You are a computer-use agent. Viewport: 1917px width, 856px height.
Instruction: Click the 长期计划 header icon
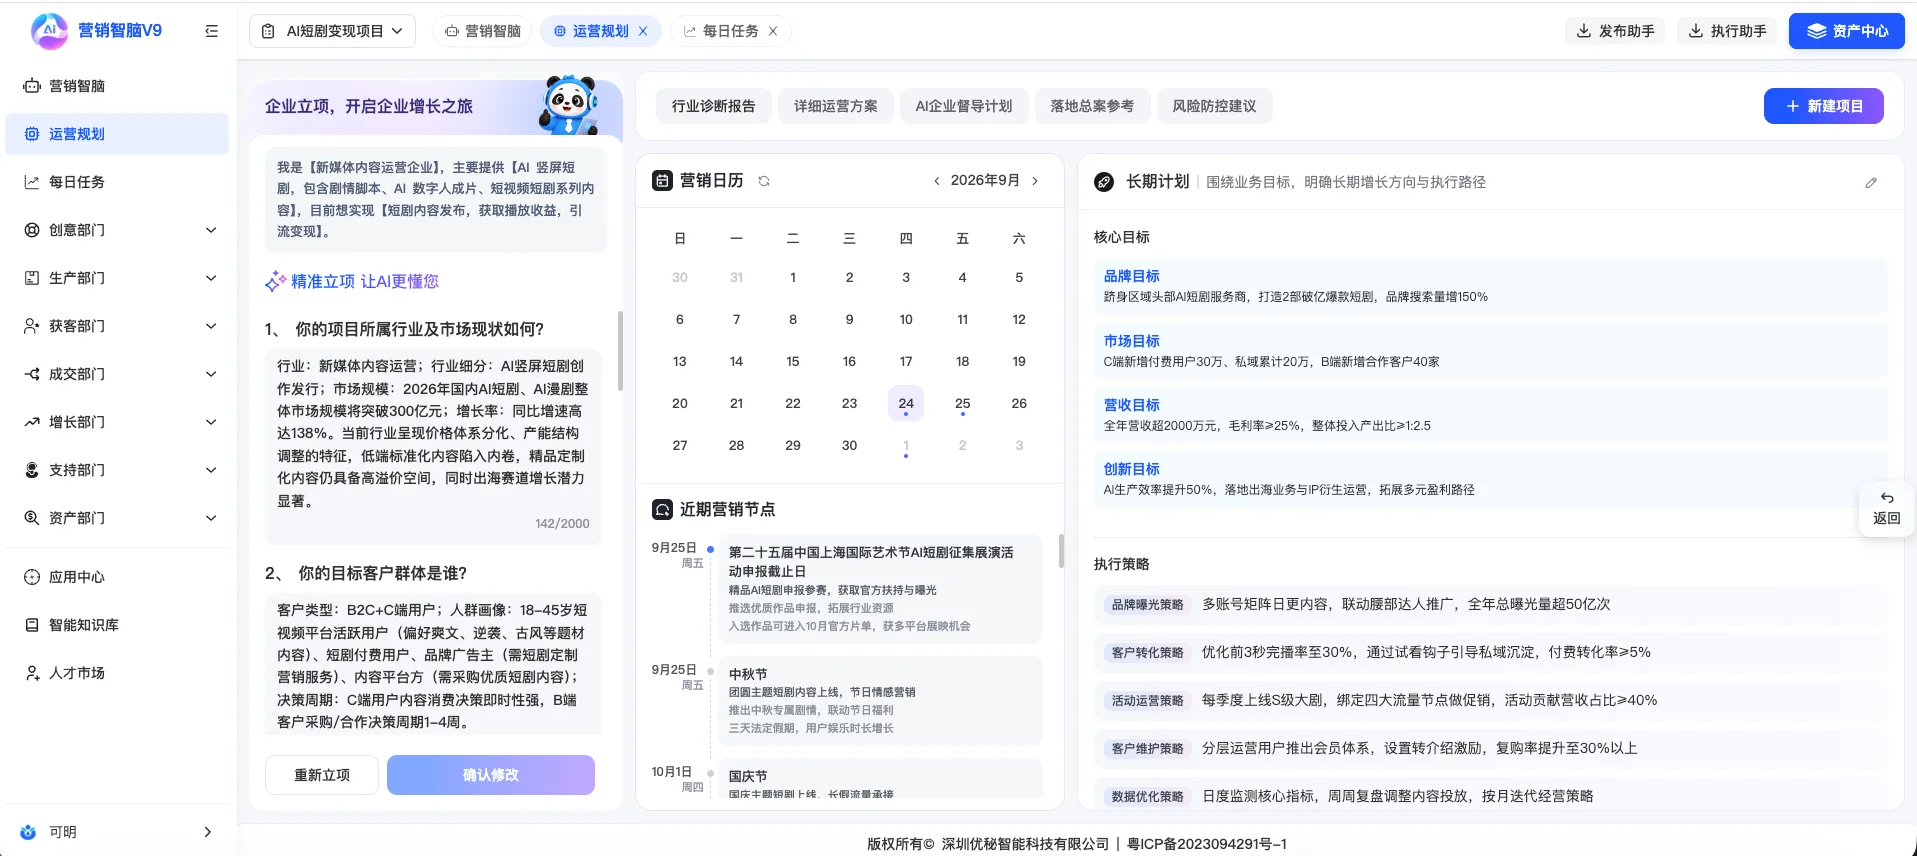tap(1104, 182)
